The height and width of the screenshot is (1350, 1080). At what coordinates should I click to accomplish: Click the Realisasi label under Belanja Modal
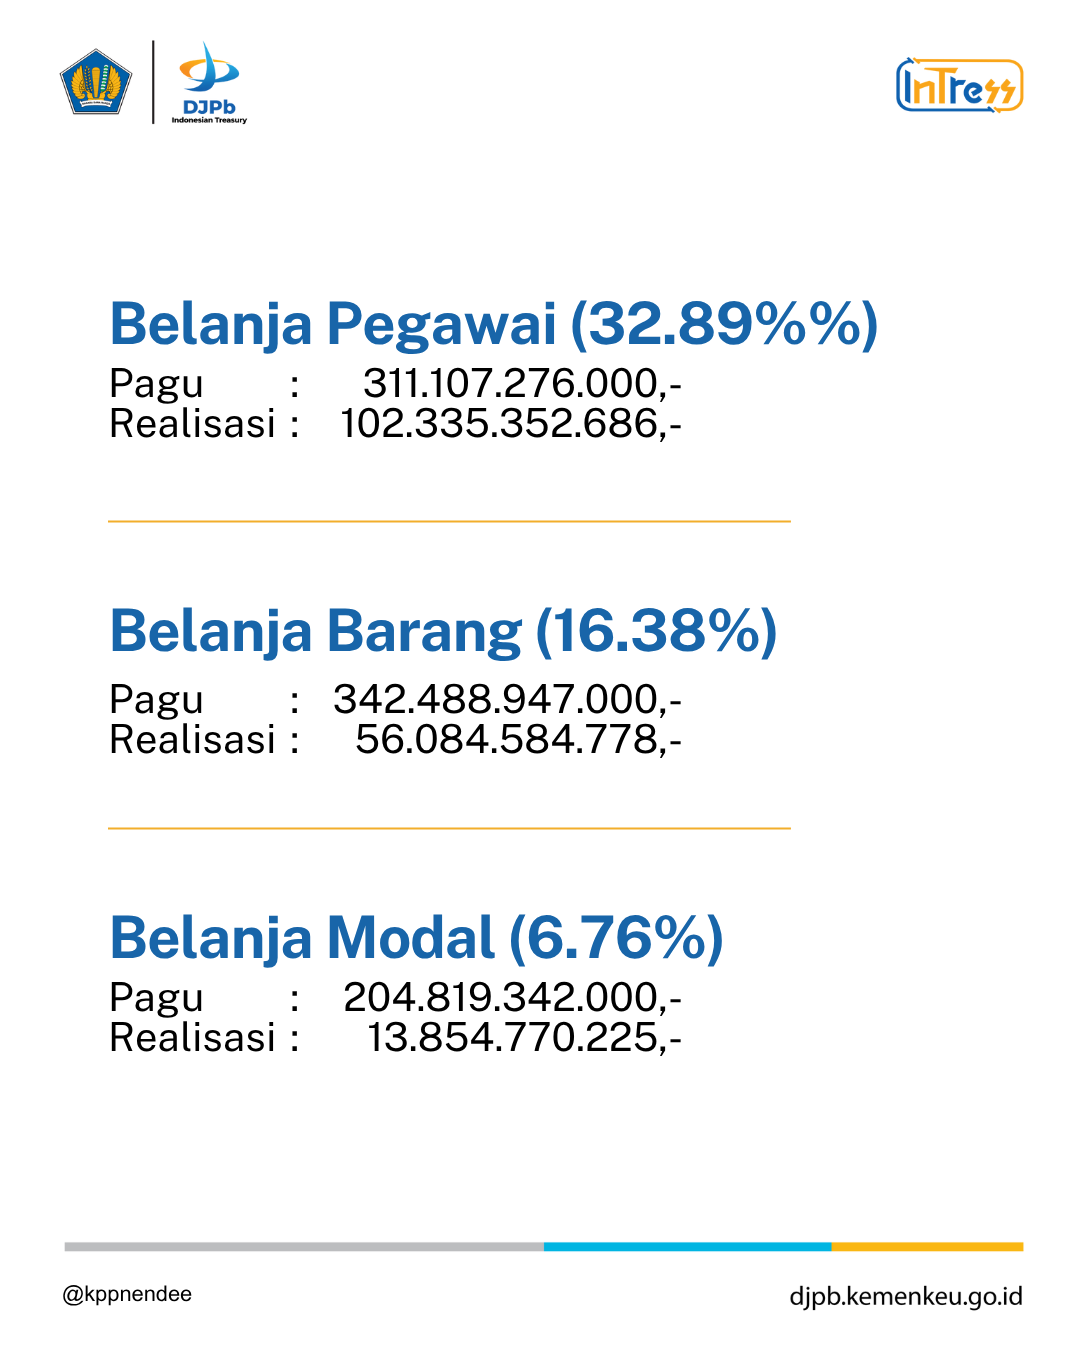[192, 1038]
